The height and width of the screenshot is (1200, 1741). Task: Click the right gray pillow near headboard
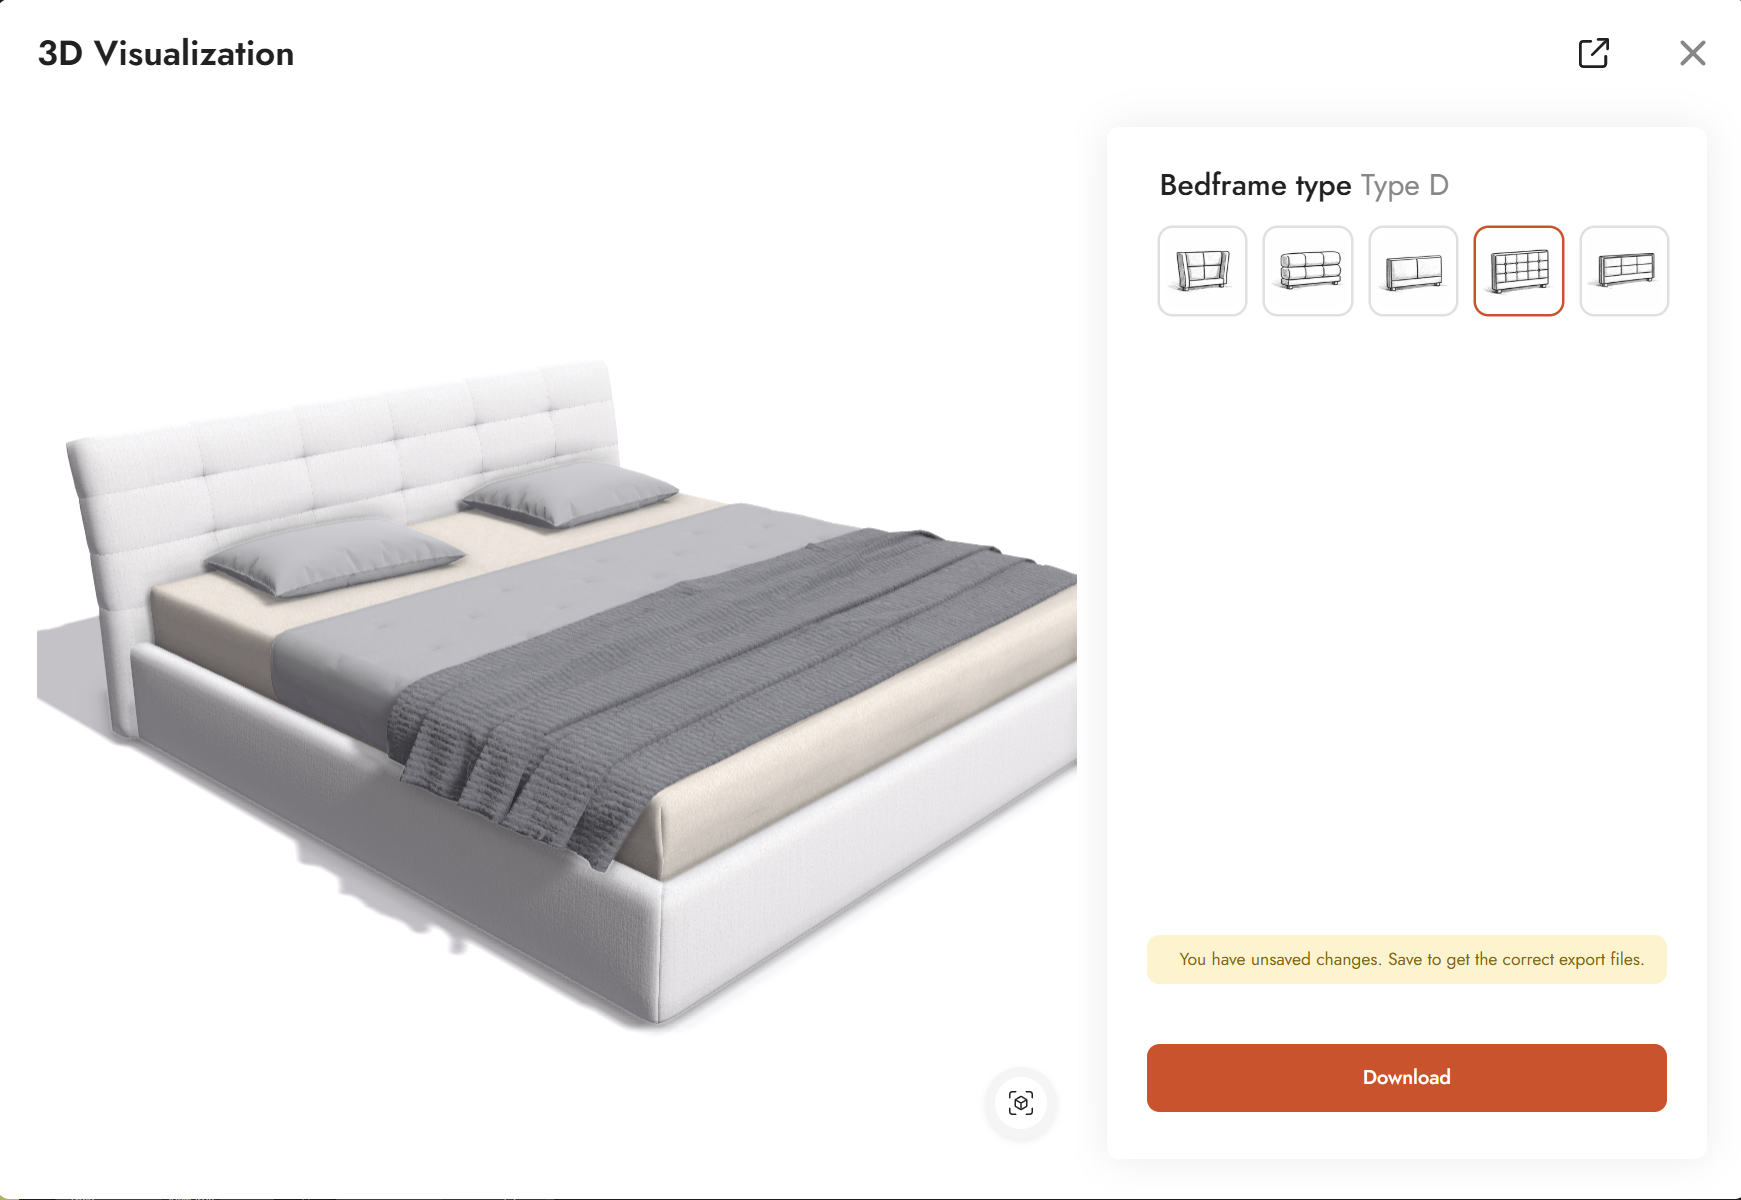point(570,492)
